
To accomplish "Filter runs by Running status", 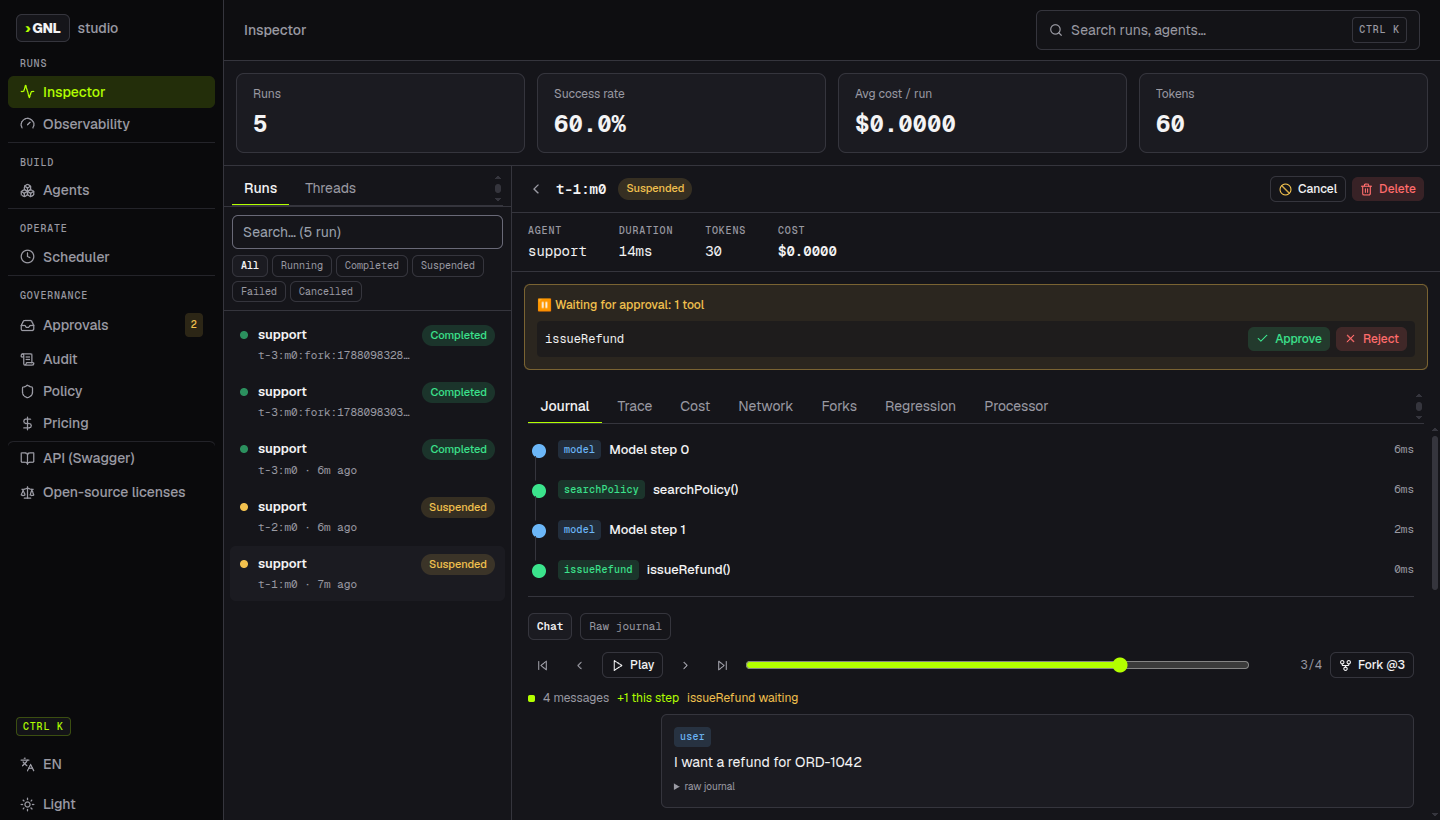I will coord(301,266).
